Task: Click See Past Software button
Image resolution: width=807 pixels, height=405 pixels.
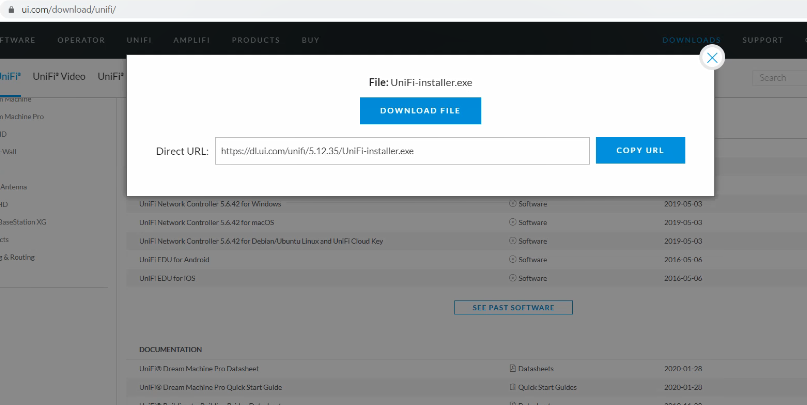Action: click(x=513, y=307)
